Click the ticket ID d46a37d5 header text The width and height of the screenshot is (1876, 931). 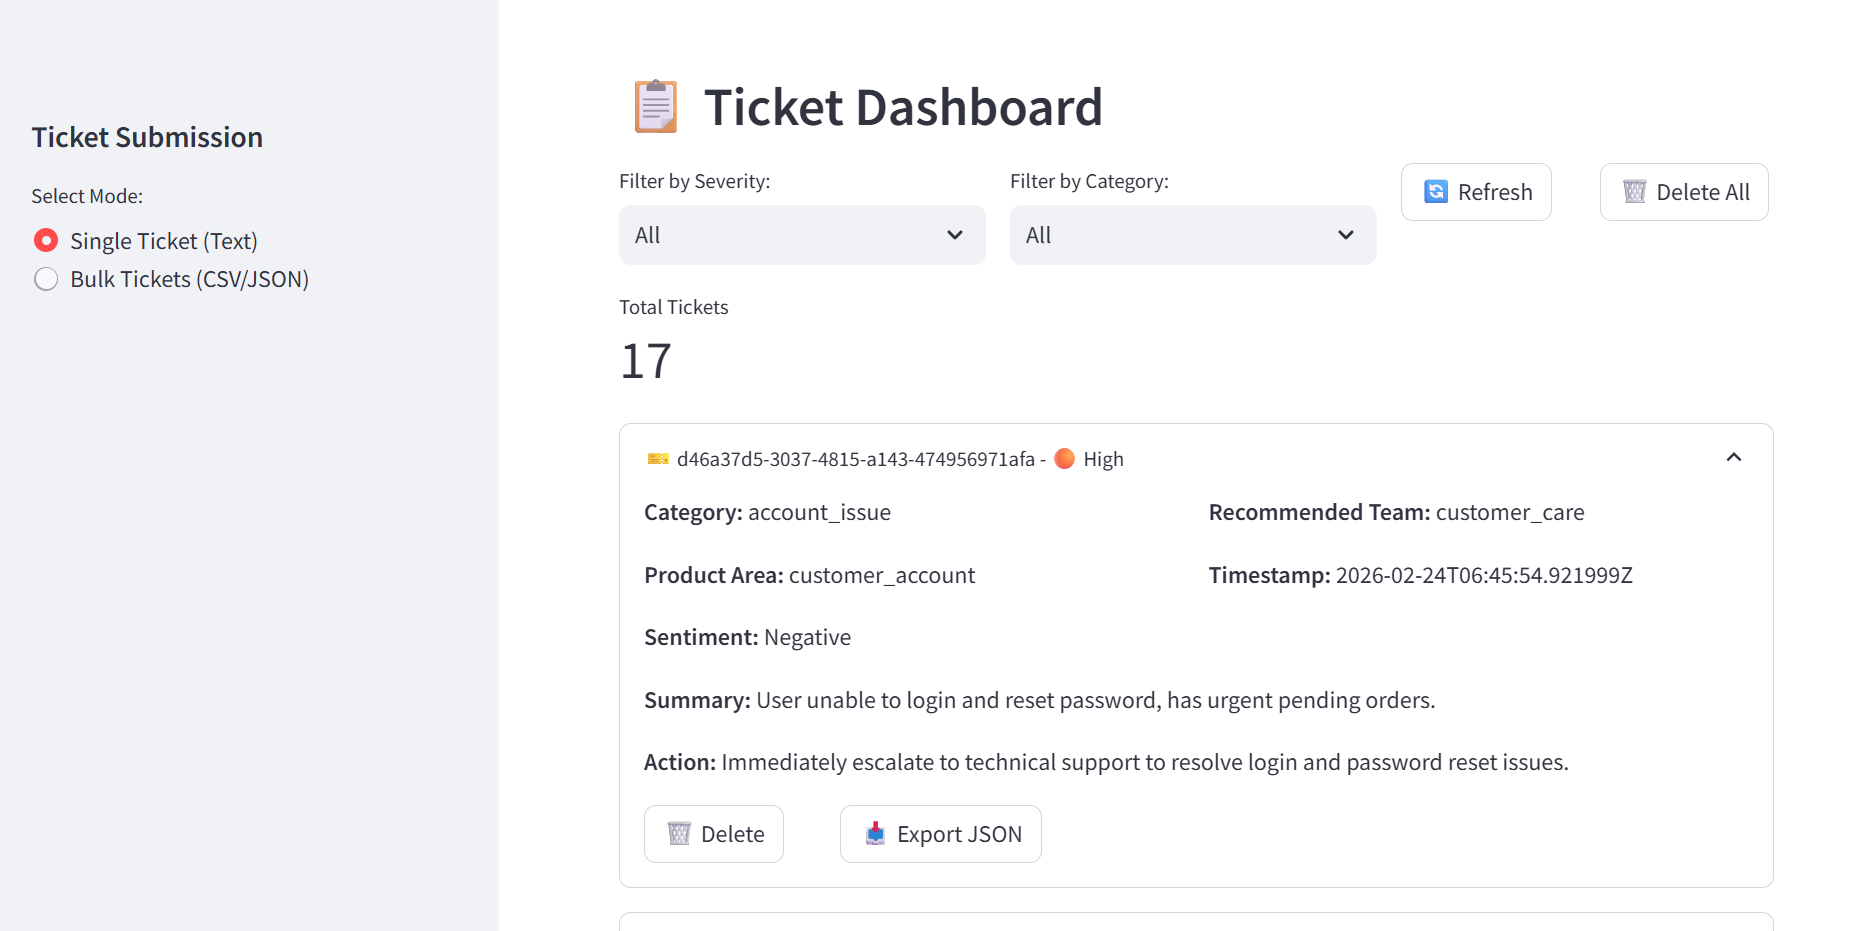click(855, 459)
